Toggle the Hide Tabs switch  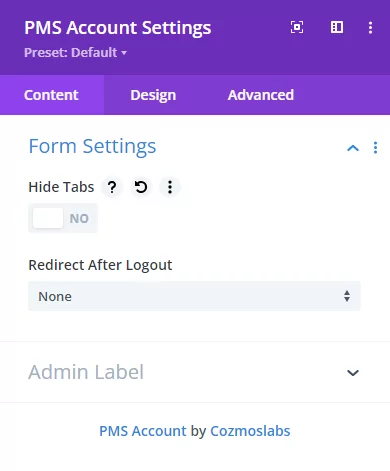63,218
